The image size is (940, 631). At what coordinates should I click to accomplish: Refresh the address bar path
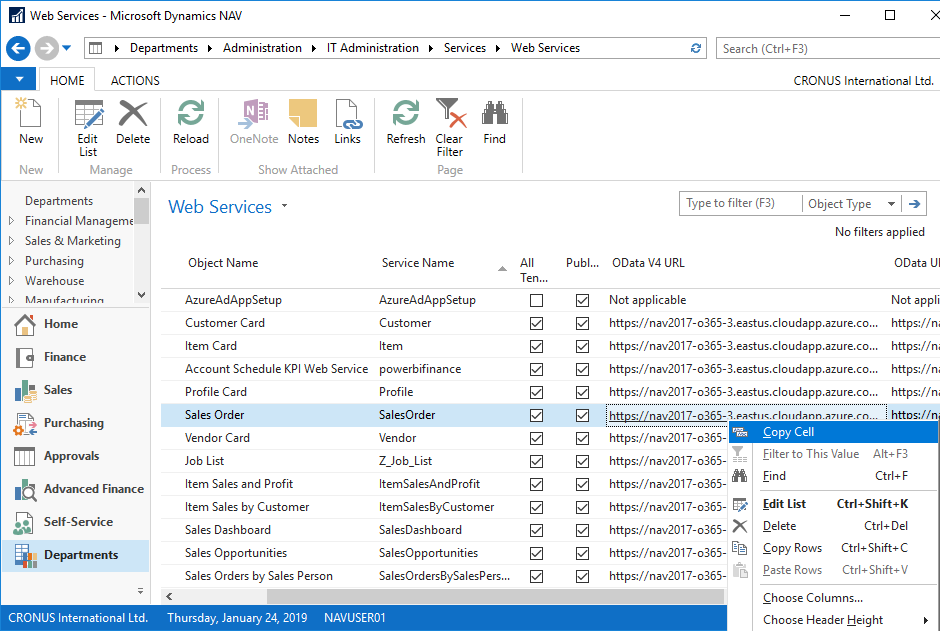695,48
